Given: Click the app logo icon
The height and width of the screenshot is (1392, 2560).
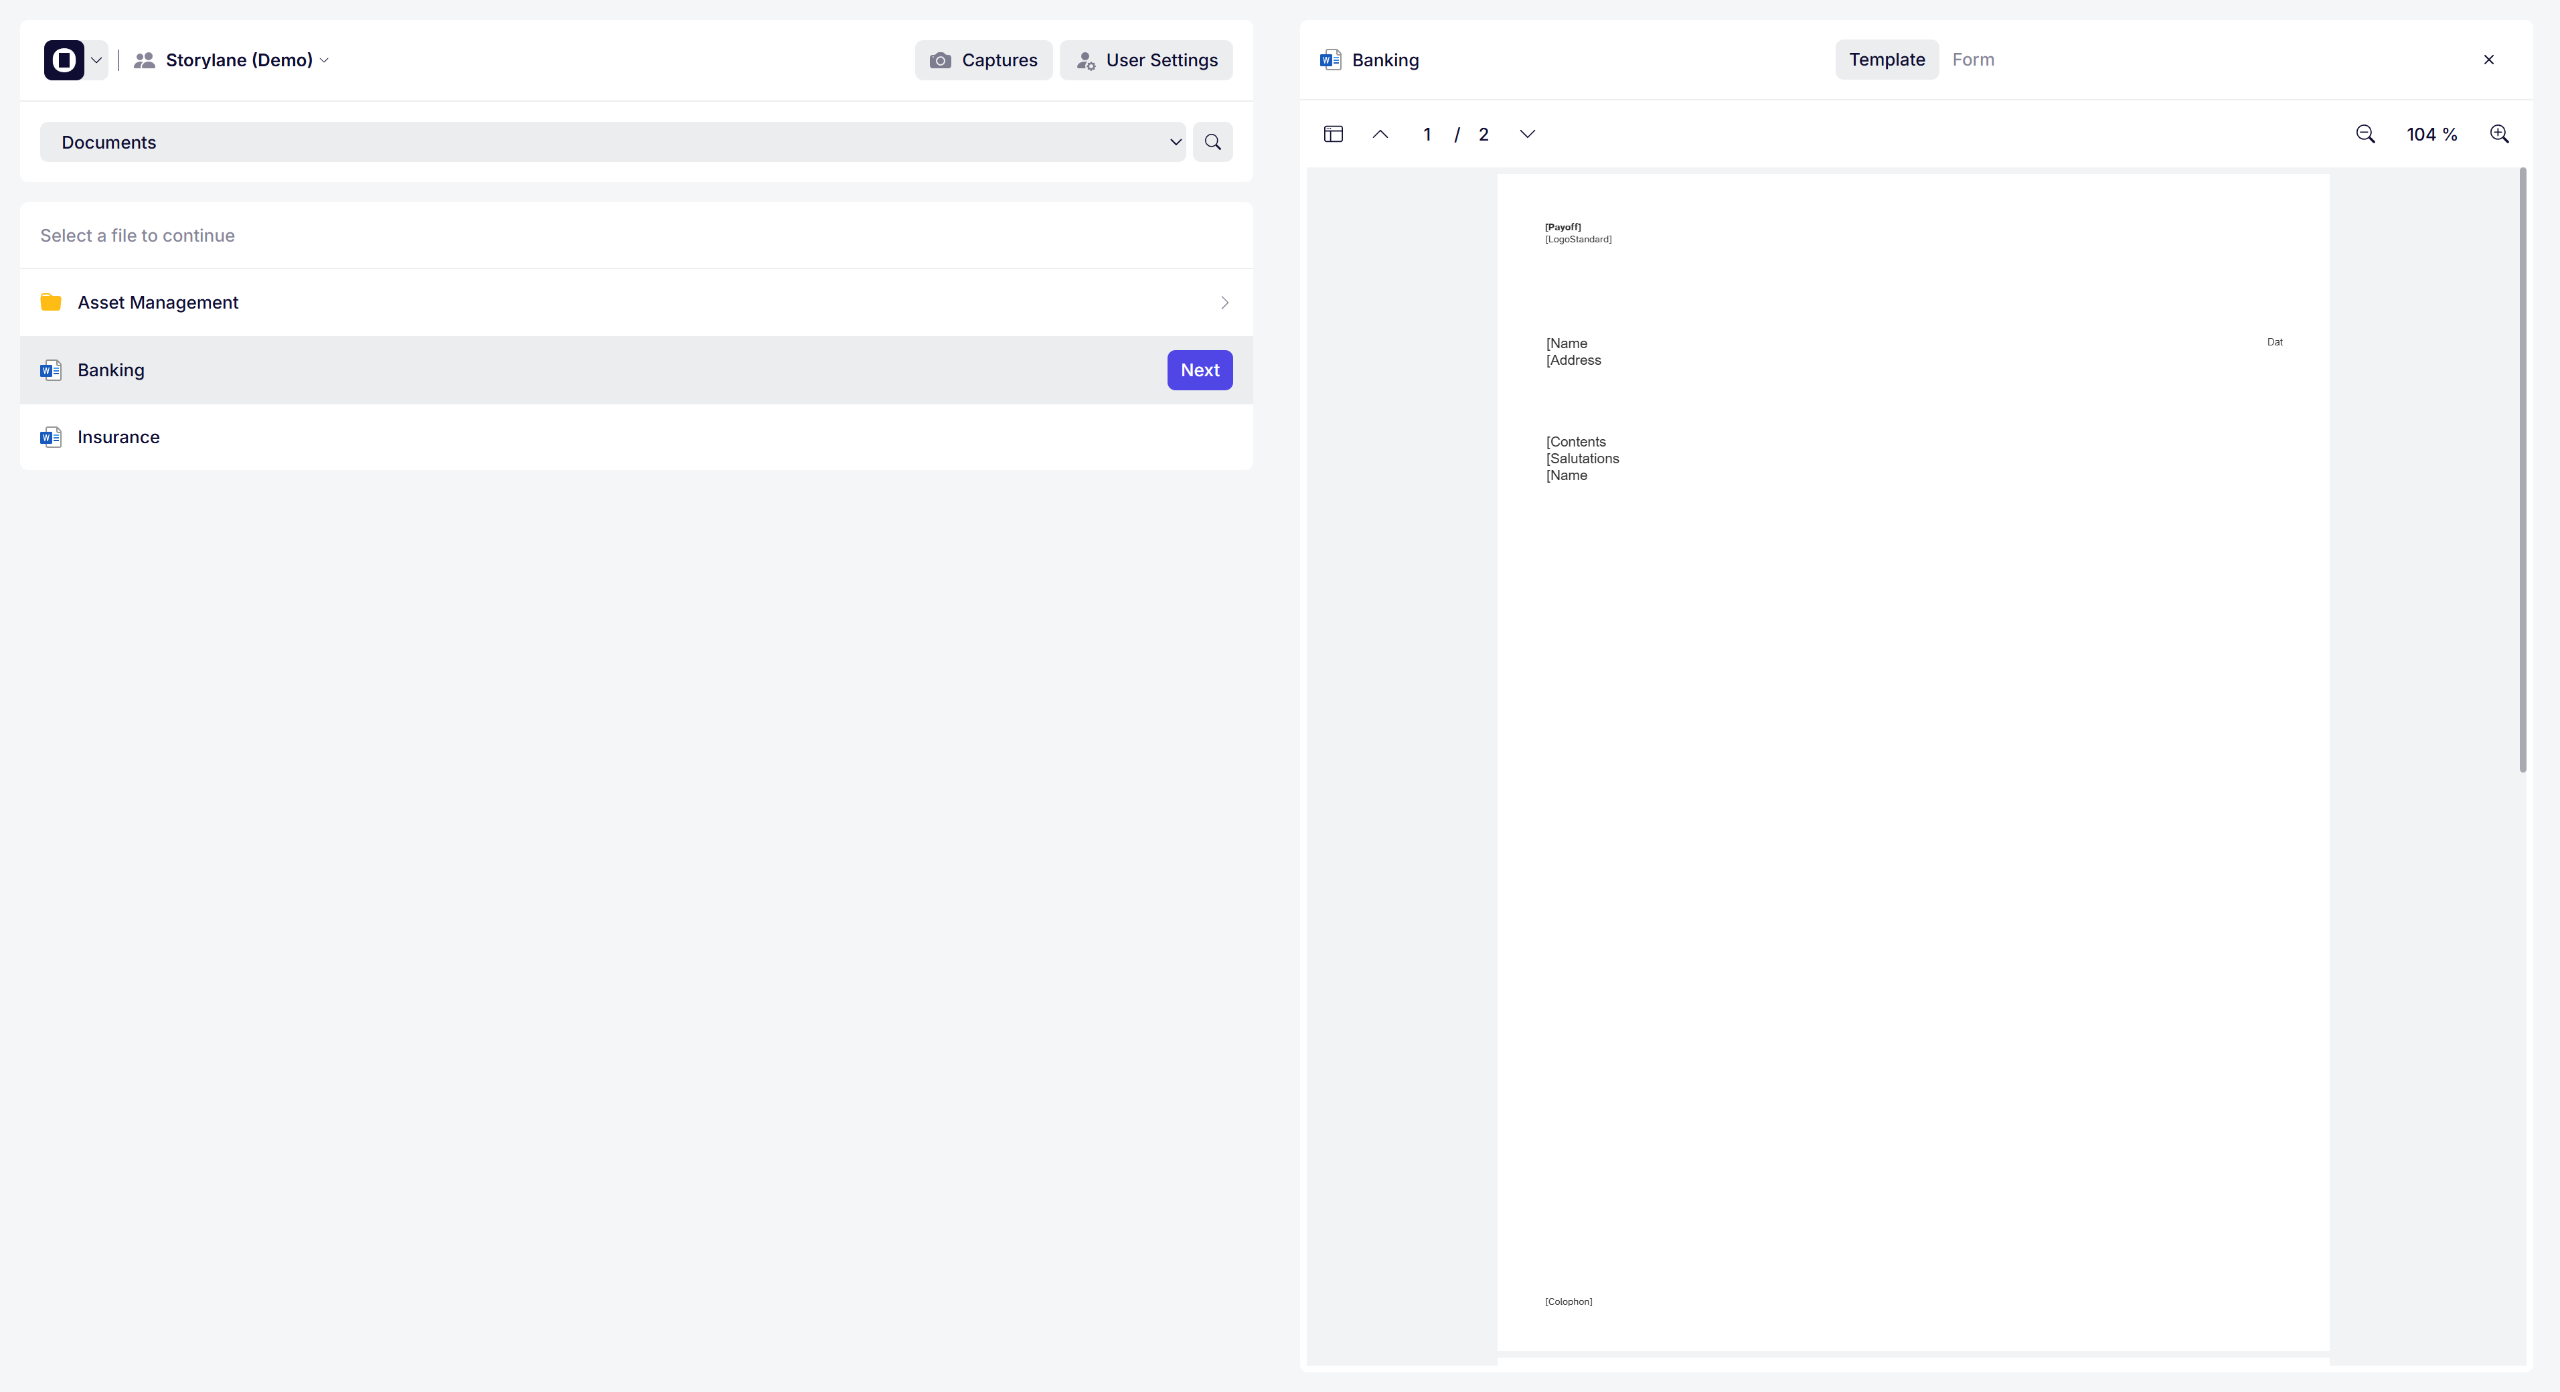Looking at the screenshot, I should pos(64,60).
